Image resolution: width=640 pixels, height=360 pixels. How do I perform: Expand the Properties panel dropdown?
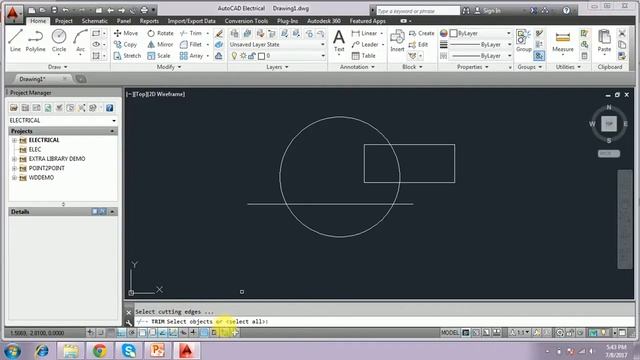tap(472, 67)
